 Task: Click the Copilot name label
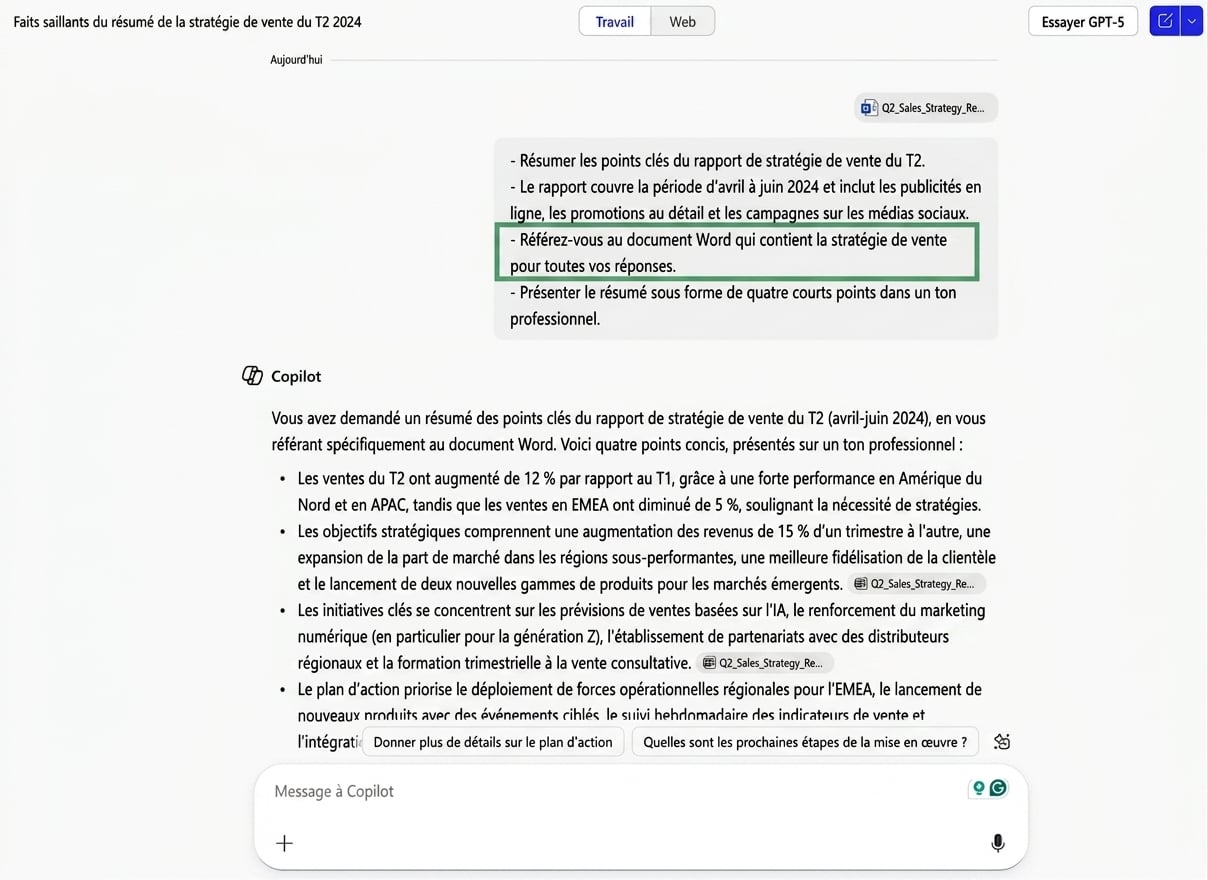coord(296,376)
